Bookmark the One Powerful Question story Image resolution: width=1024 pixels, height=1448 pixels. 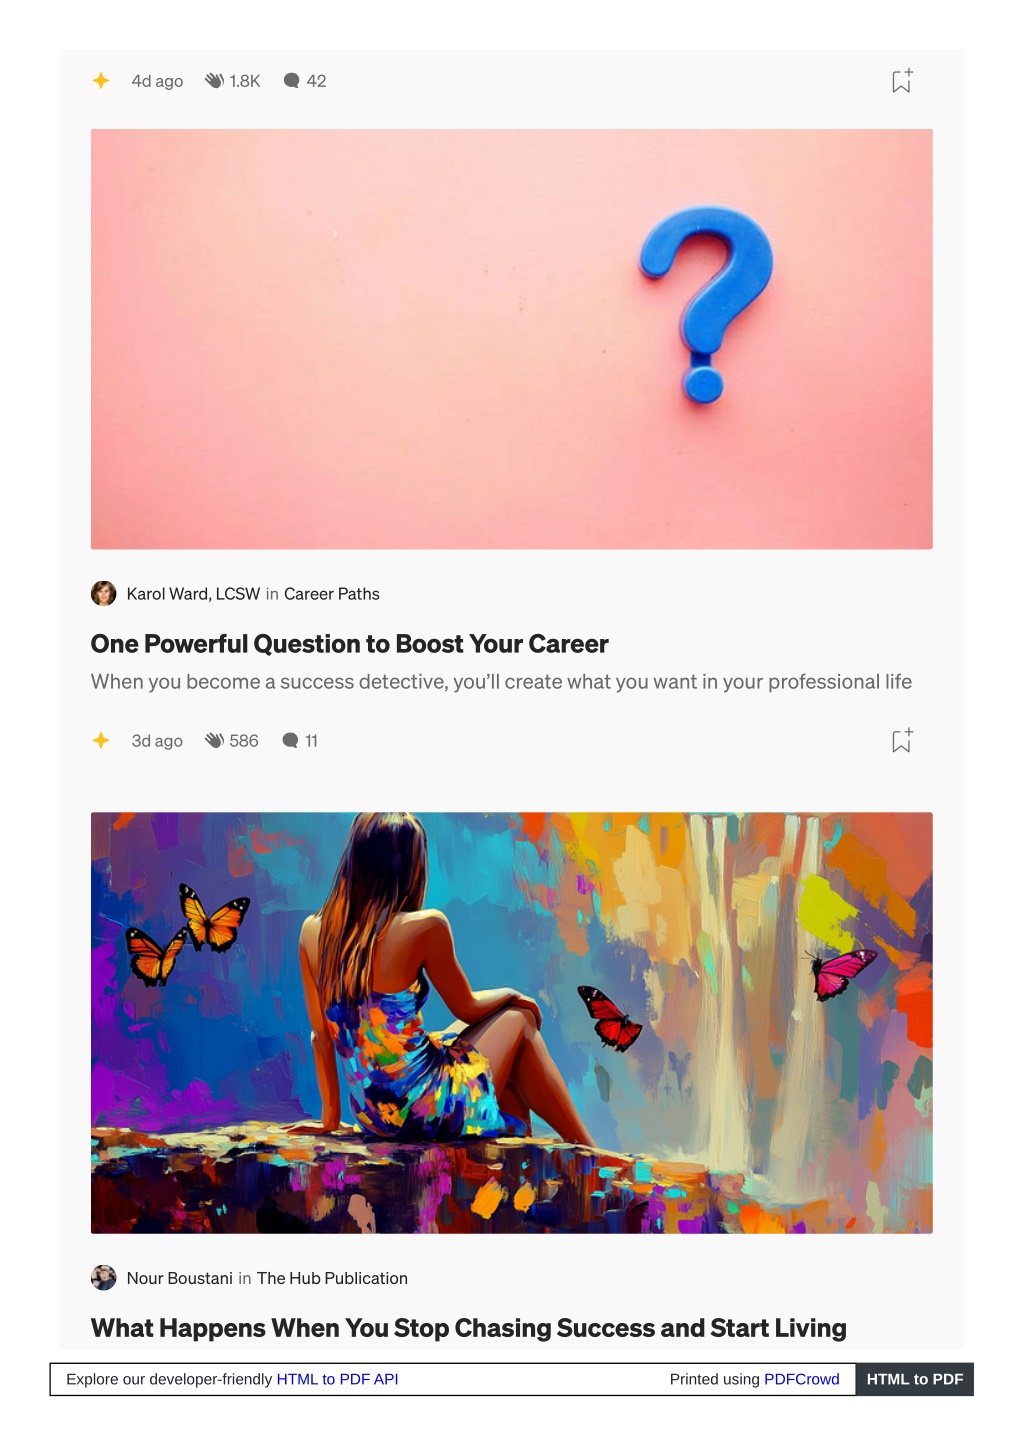pos(902,741)
